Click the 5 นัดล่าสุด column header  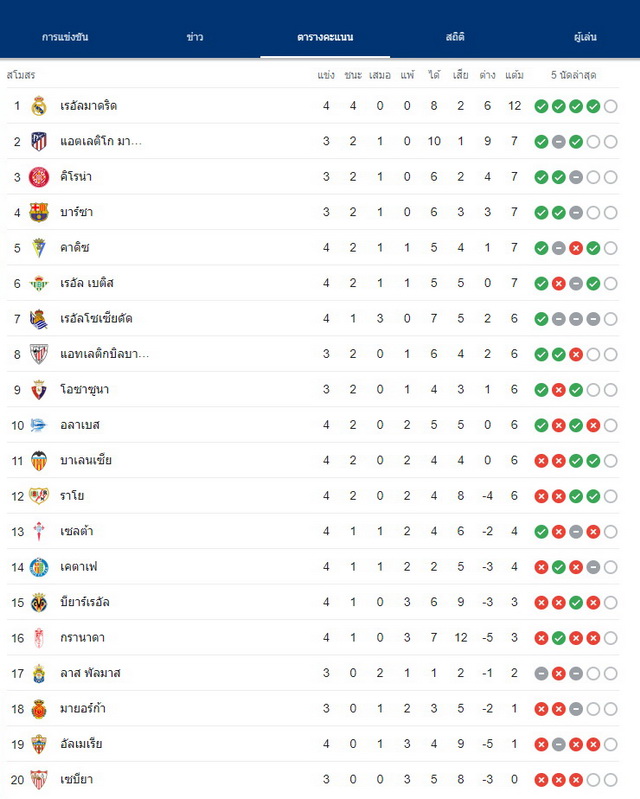573,75
